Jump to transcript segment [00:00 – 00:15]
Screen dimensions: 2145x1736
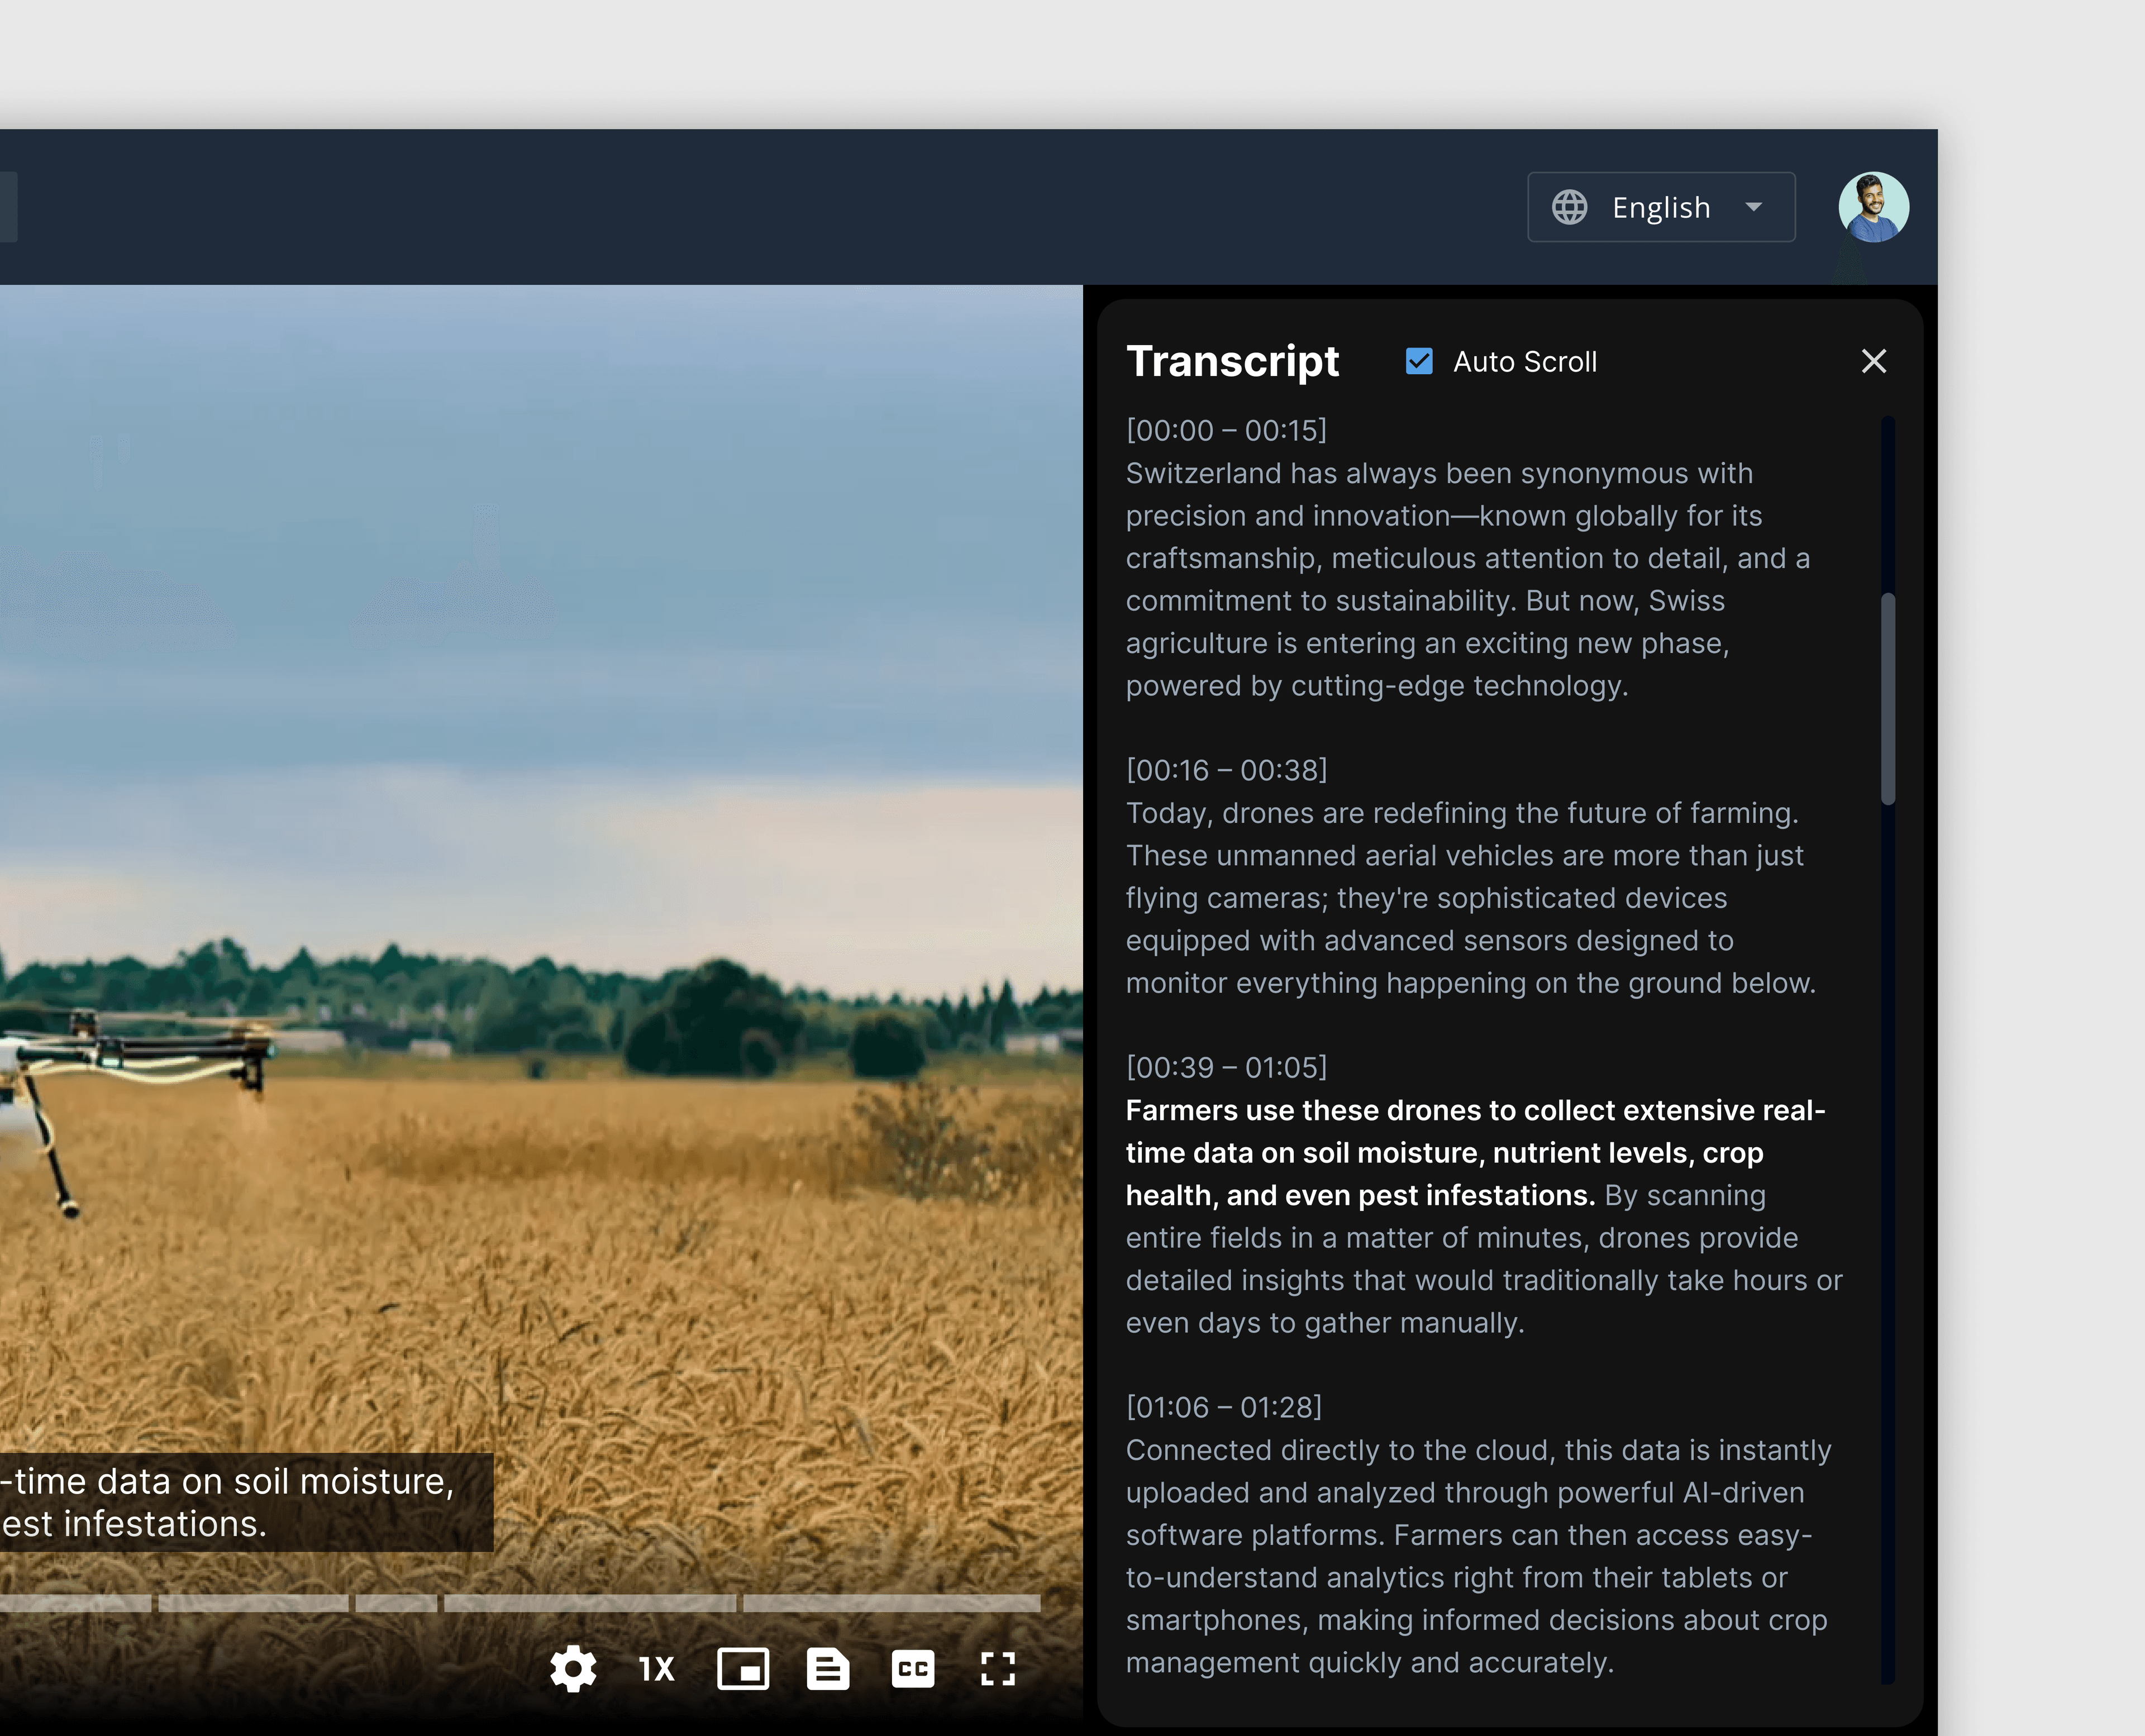(x=1226, y=430)
